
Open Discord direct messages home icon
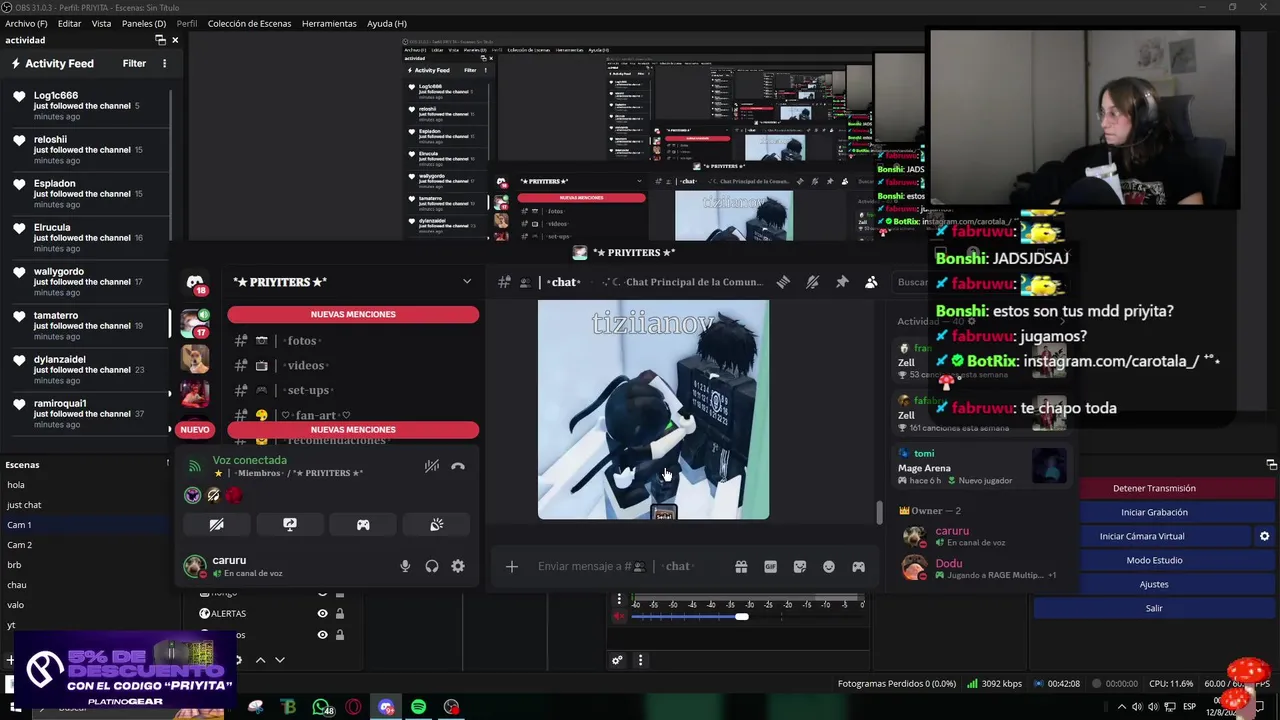coord(195,283)
